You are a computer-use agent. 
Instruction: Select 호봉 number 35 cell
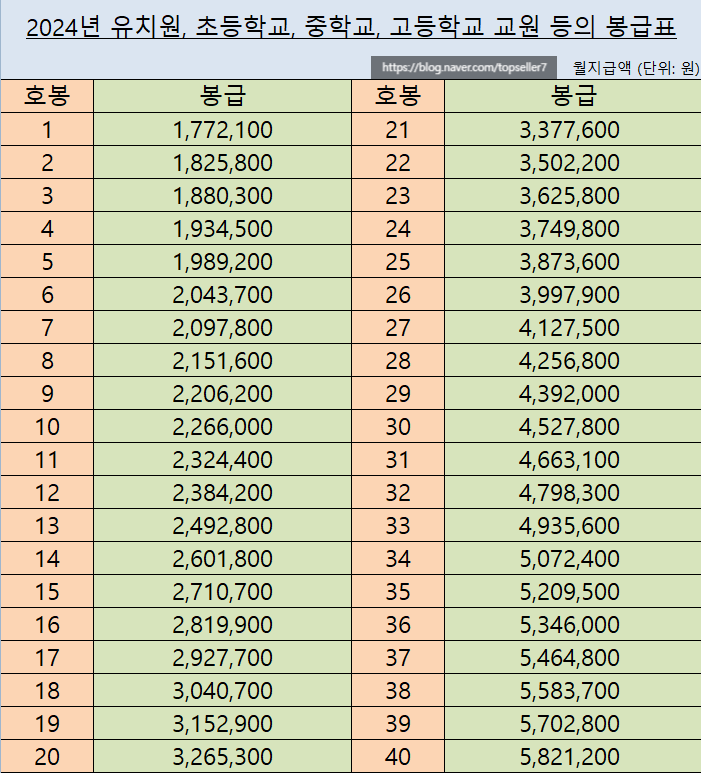(398, 592)
